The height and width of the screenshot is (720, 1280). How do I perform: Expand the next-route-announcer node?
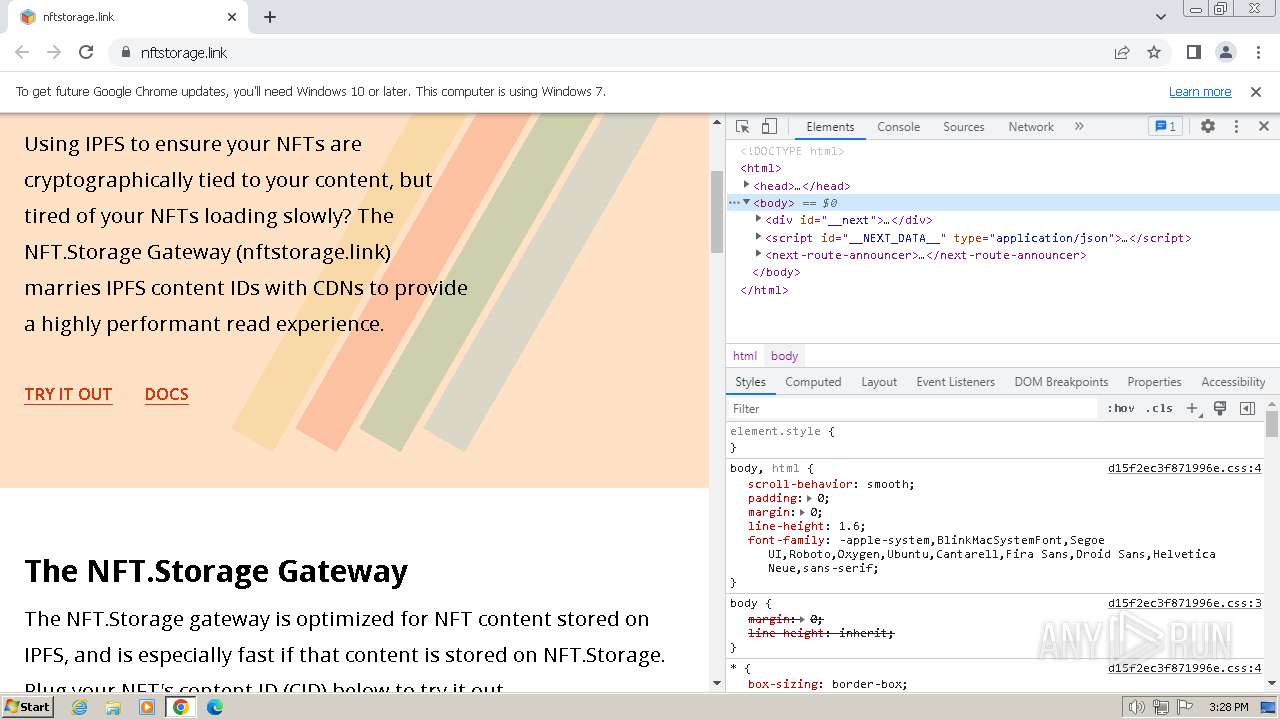[x=758, y=254]
